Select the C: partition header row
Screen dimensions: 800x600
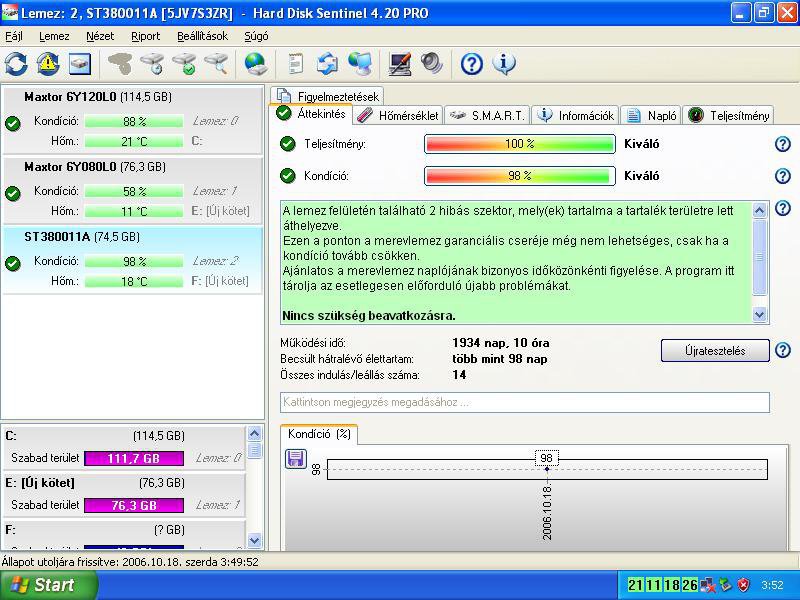[95, 436]
